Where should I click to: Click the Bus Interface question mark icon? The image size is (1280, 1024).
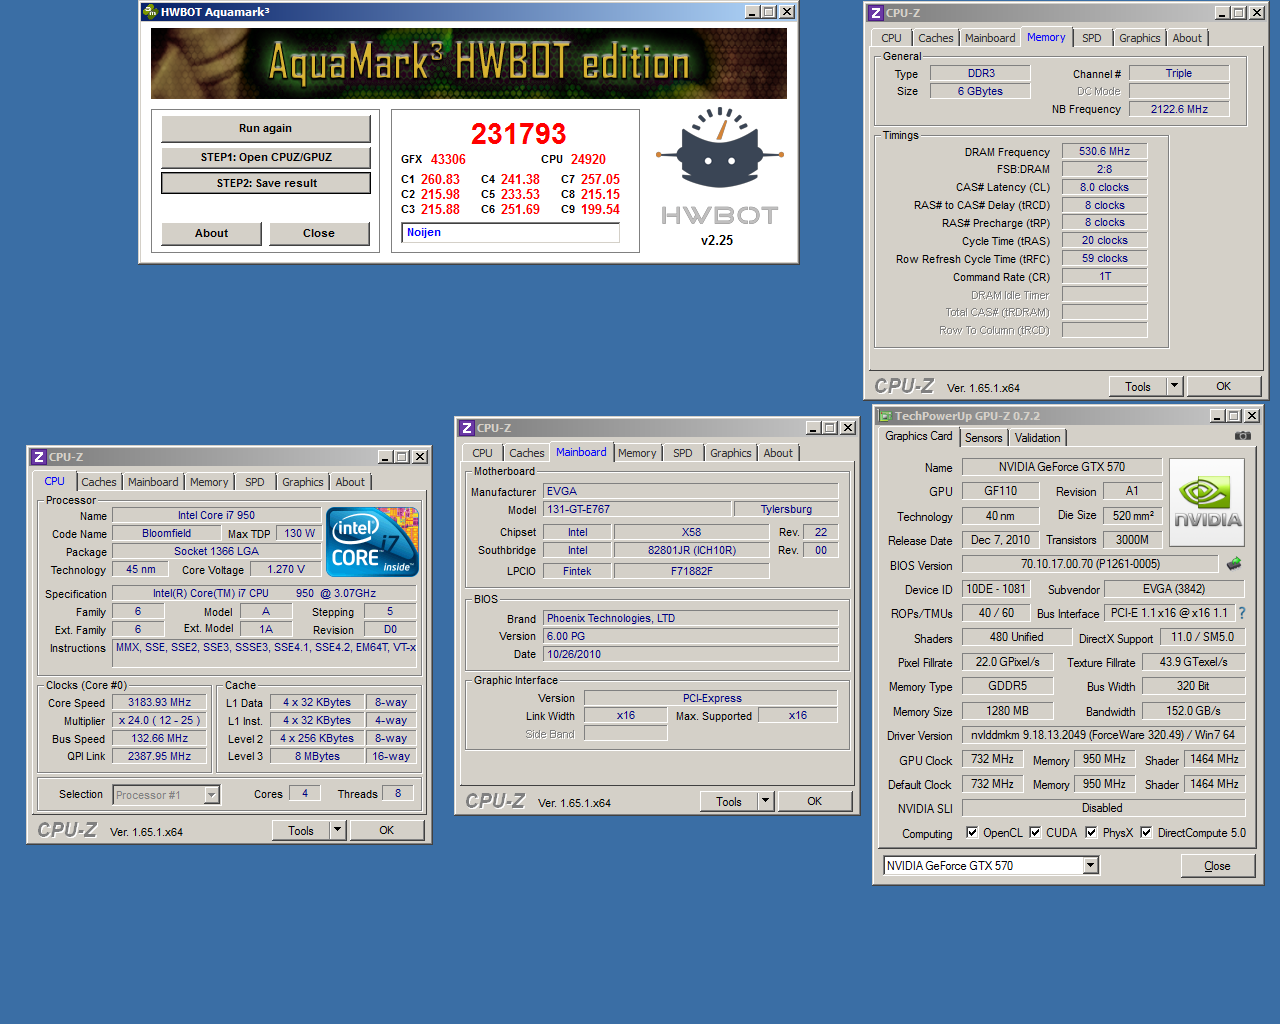tap(1242, 613)
